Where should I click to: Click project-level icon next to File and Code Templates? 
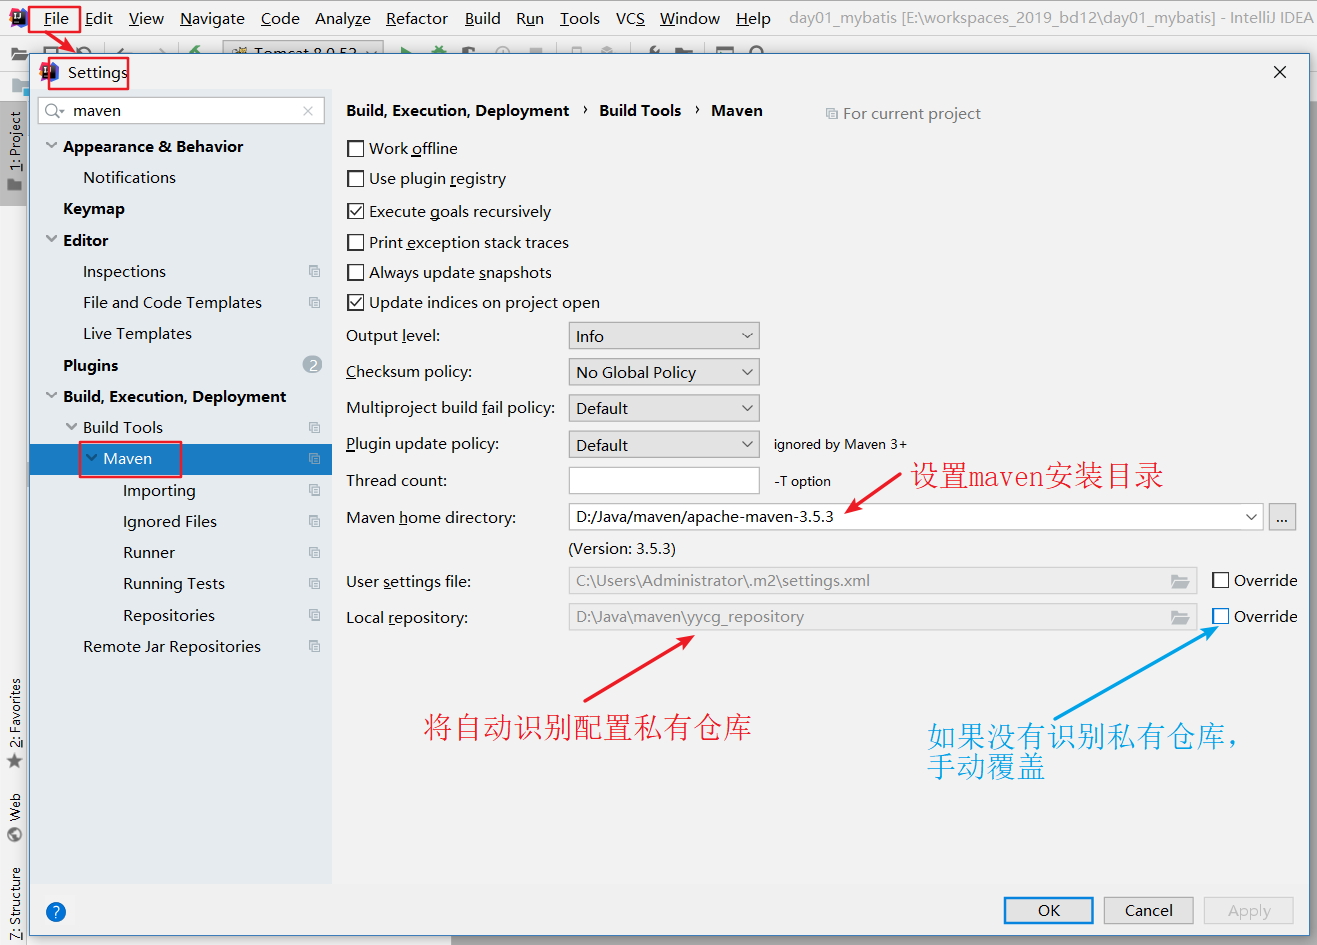(314, 302)
